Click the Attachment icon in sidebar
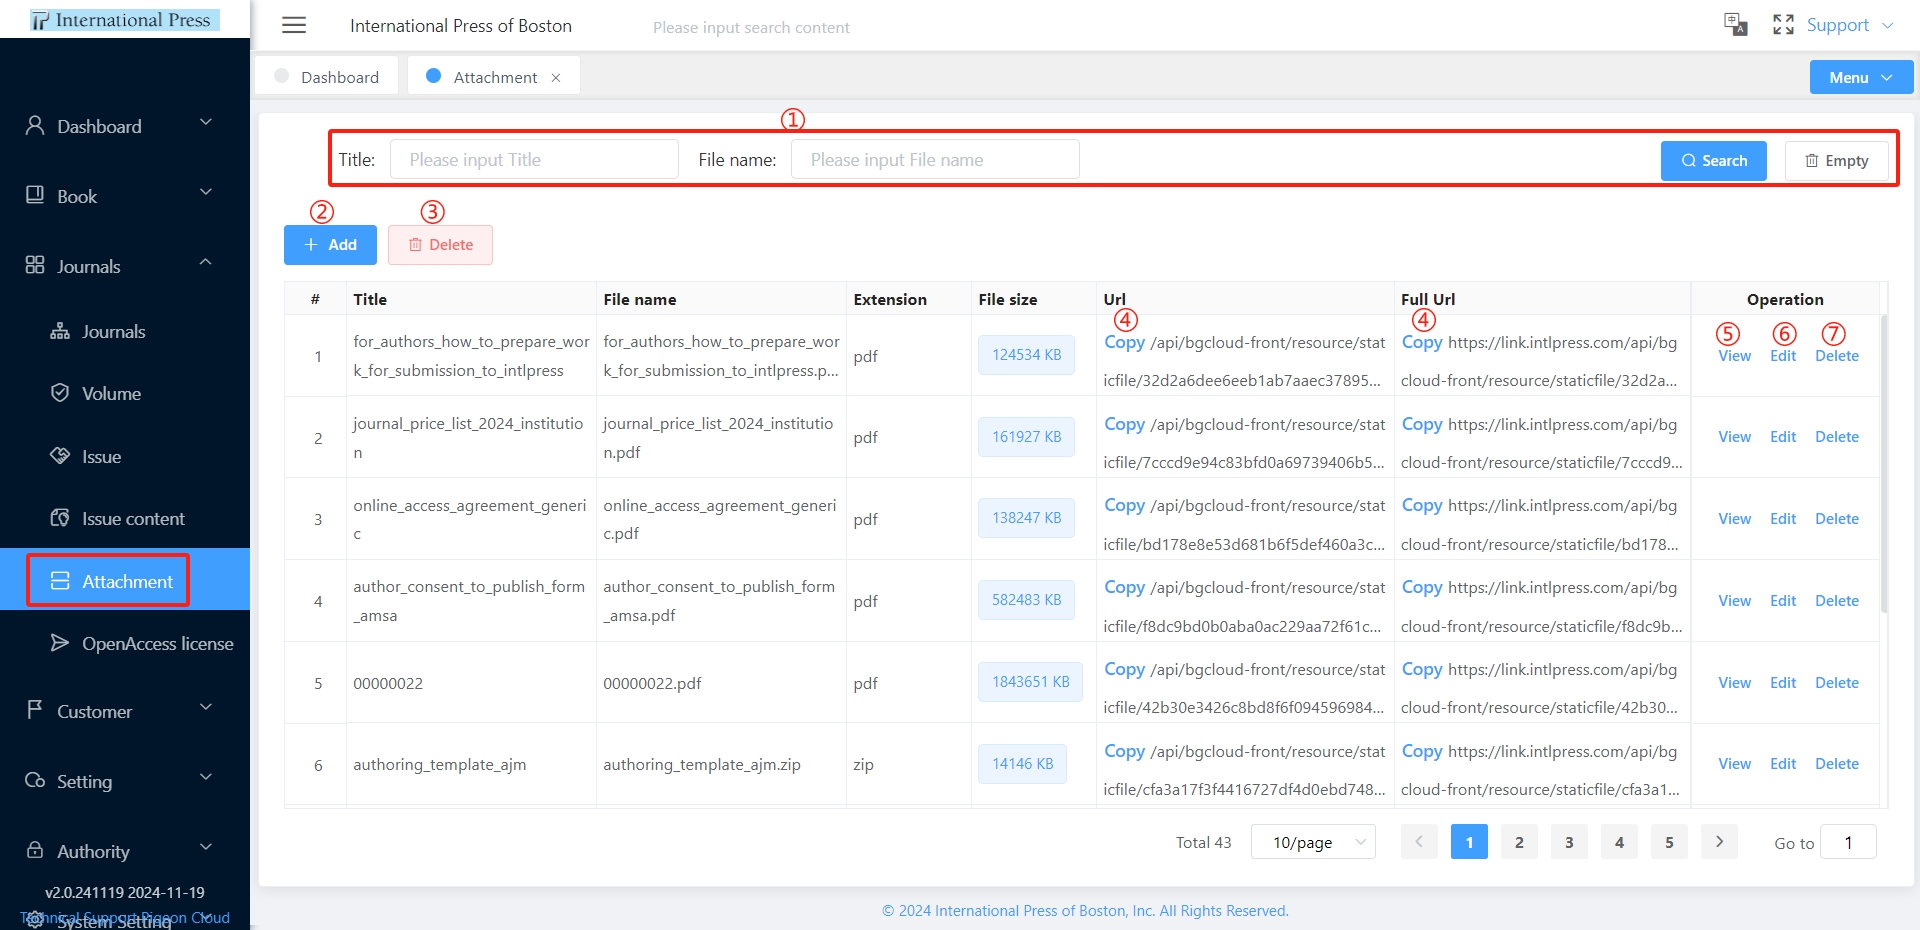Screen dimensions: 1920x930 tap(60, 580)
